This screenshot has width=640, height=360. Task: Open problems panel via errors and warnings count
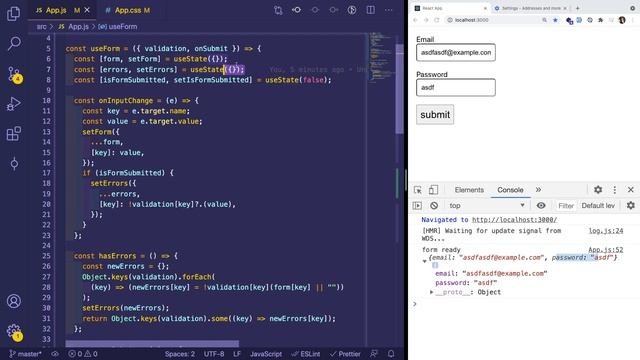coord(83,354)
